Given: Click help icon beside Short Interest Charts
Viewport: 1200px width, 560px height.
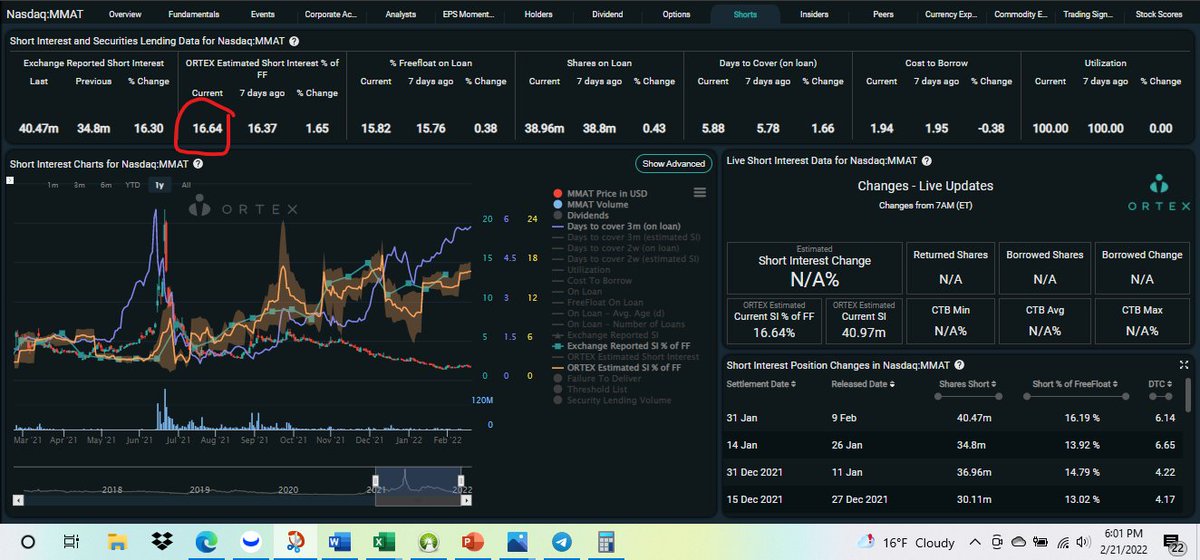Looking at the screenshot, I should tap(197, 163).
